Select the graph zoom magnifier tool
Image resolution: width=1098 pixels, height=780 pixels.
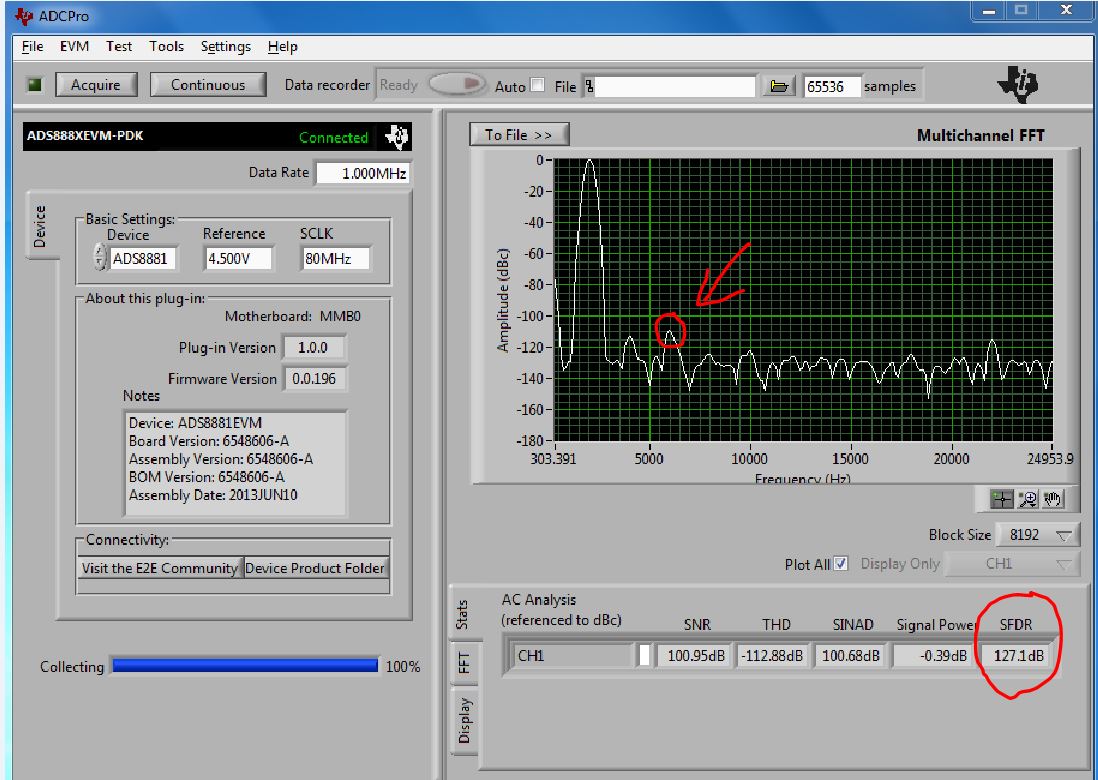coord(1027,499)
